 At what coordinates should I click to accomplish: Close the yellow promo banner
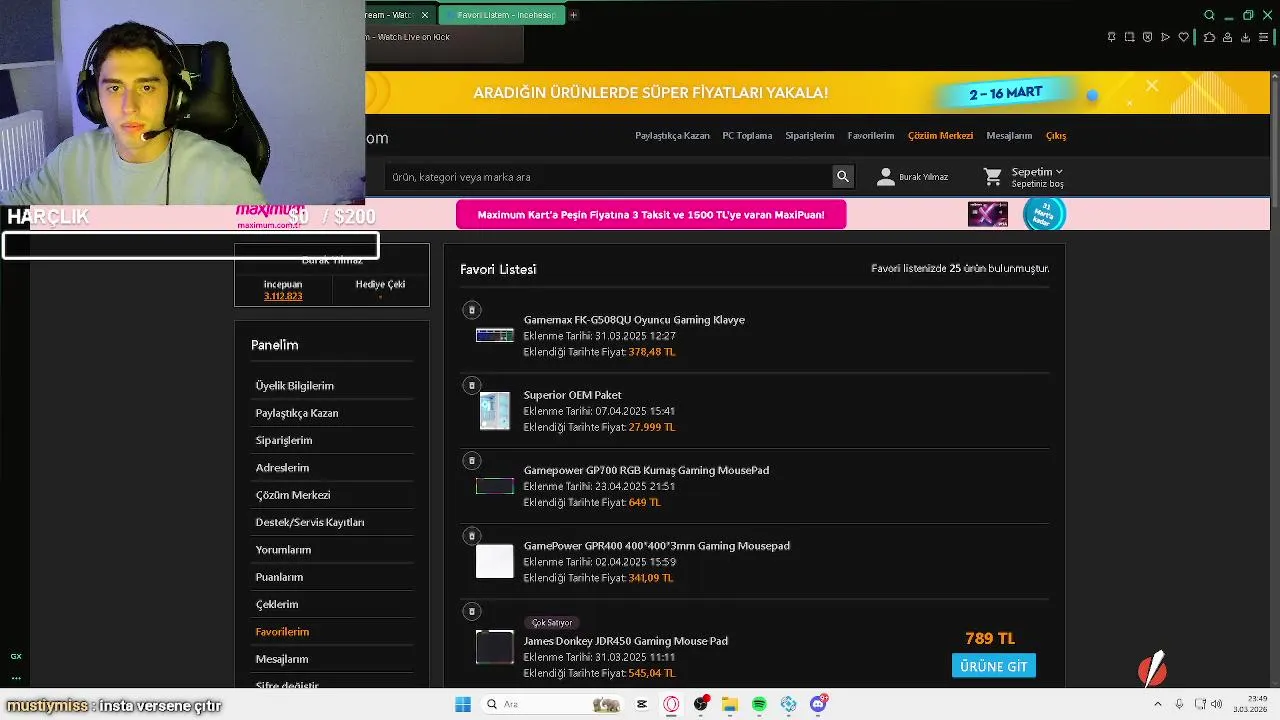tap(1152, 86)
